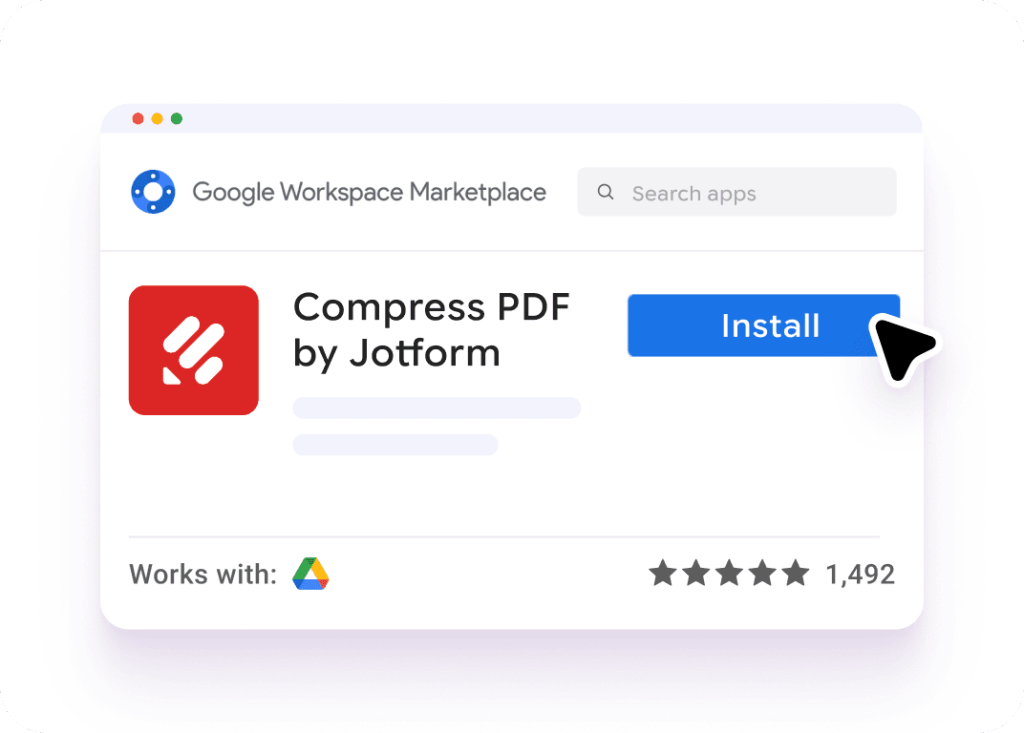Open the 1,492 ratings count
This screenshot has height=733, width=1024.
pos(859,575)
